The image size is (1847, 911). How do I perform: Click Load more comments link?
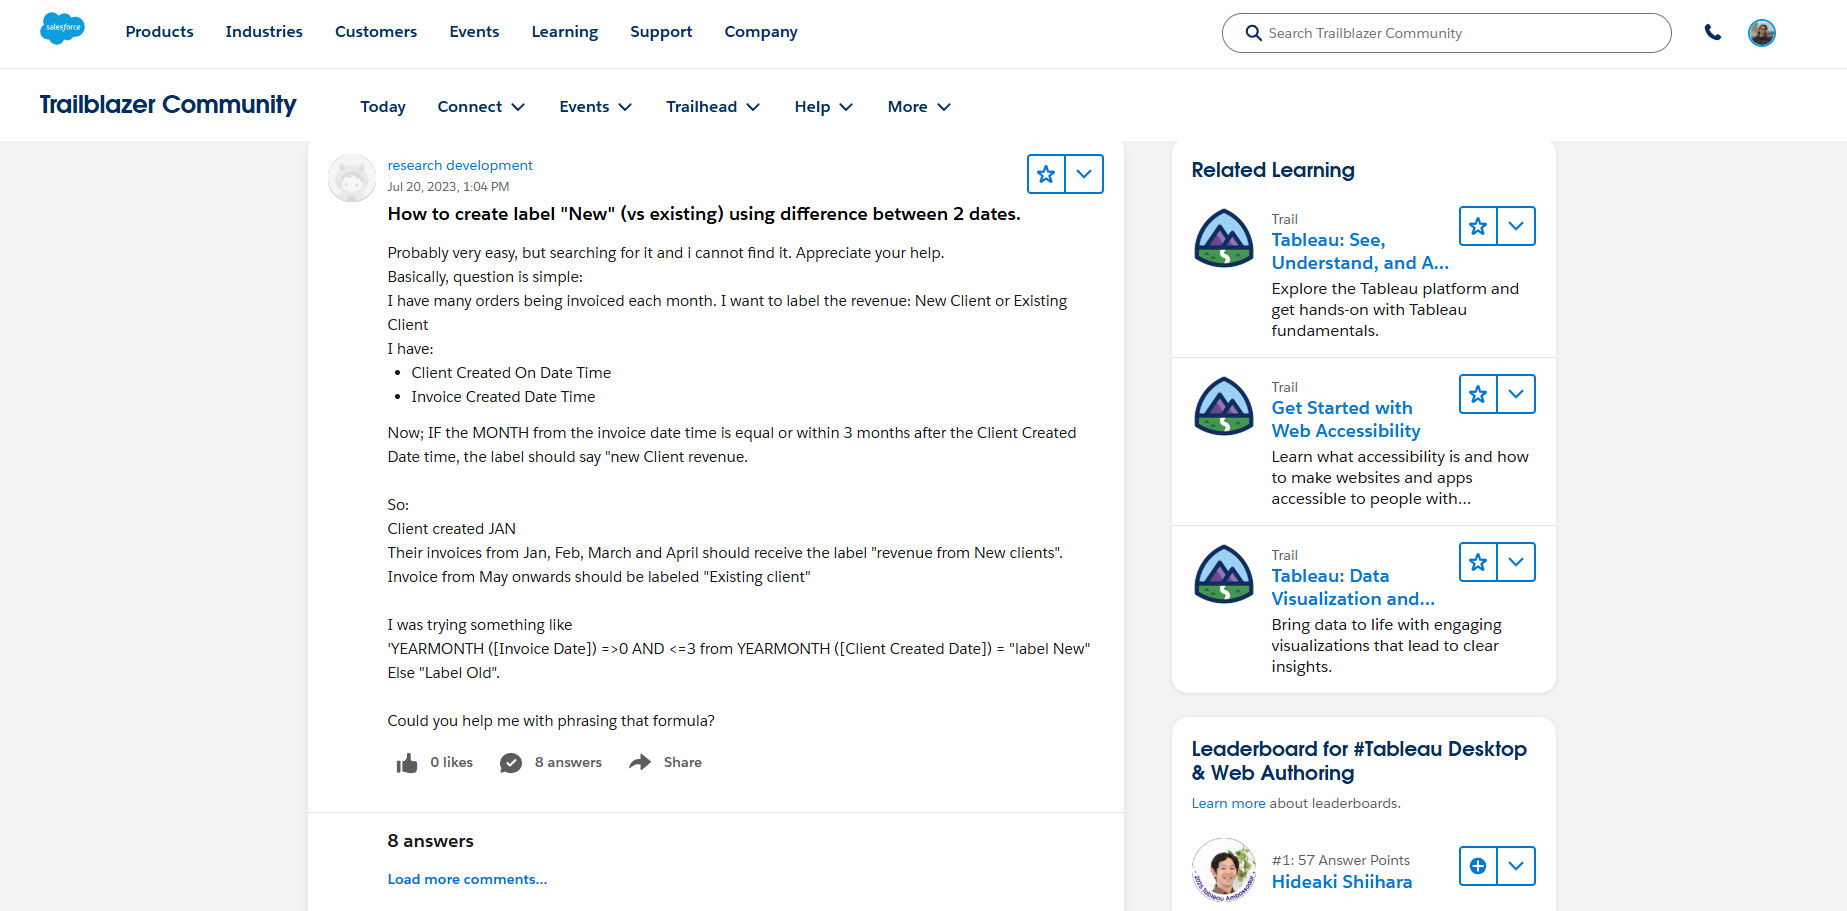coord(467,880)
